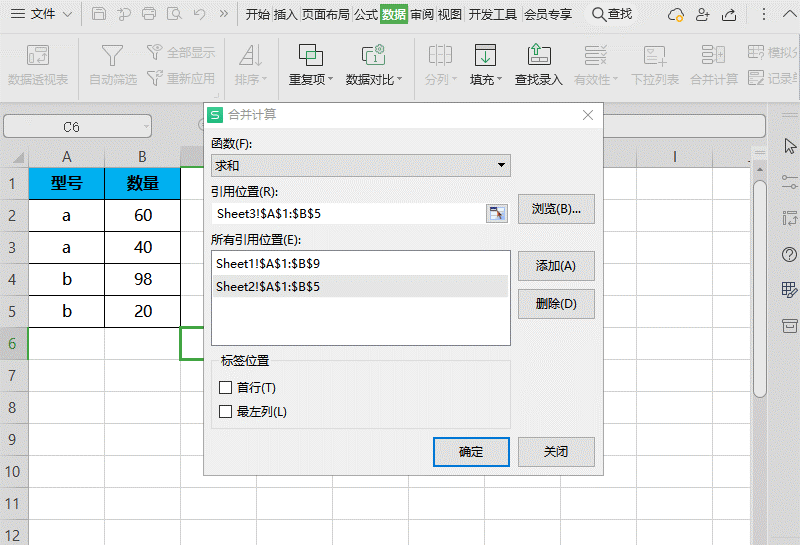
Task: Click 重新应用 in the ribbon
Action: (x=181, y=78)
